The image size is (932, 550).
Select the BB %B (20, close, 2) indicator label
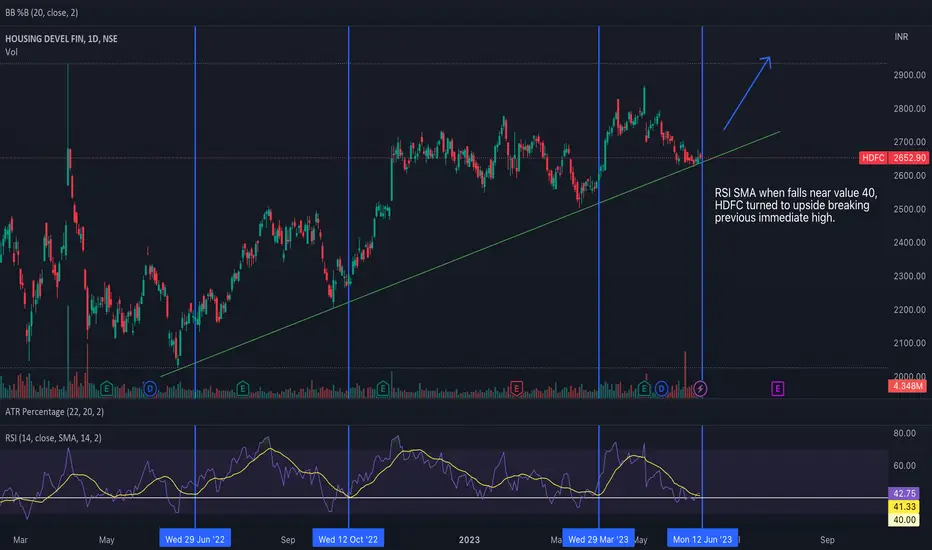click(42, 12)
